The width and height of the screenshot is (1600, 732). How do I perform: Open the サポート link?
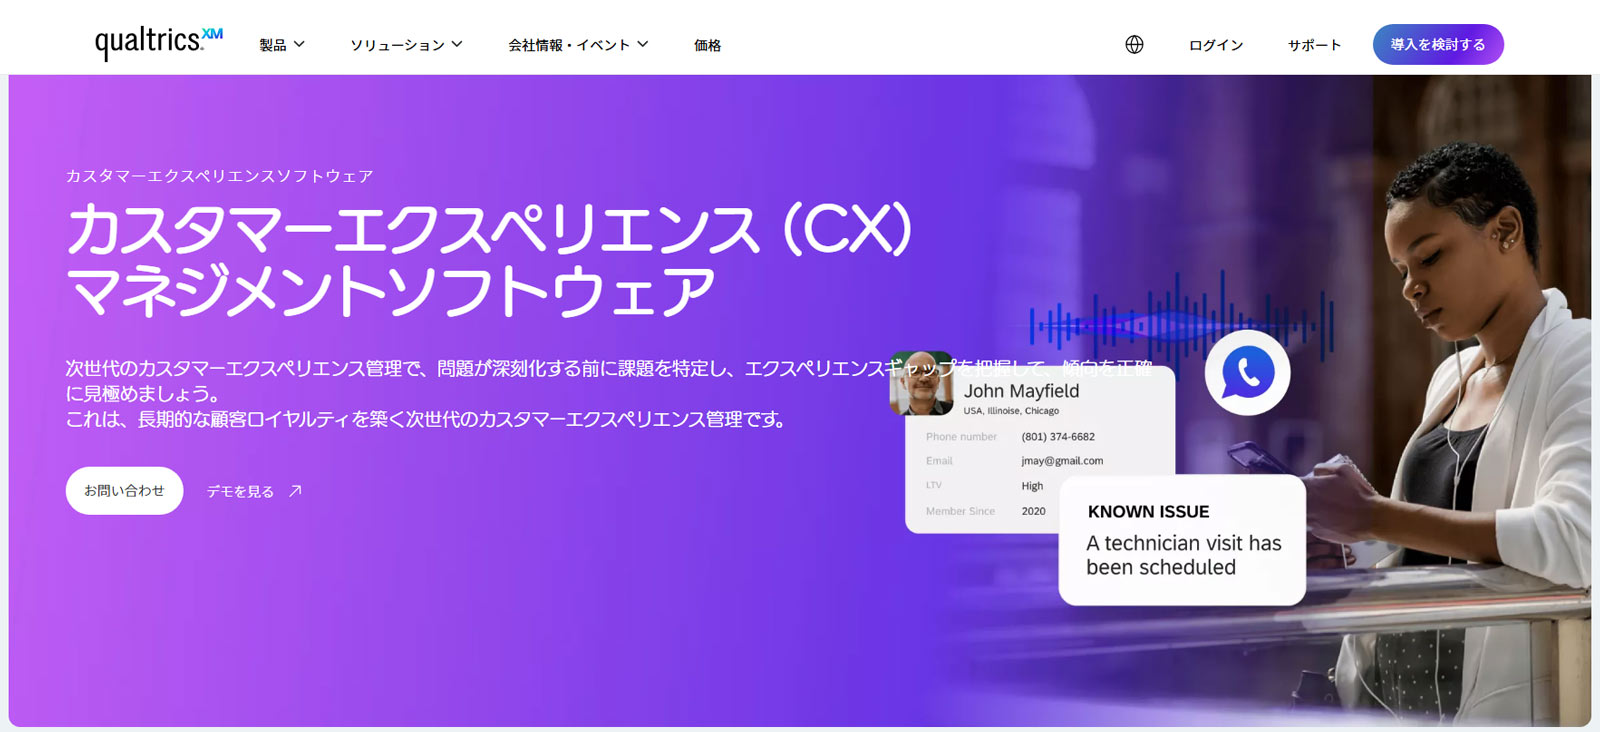pyautogui.click(x=1314, y=45)
